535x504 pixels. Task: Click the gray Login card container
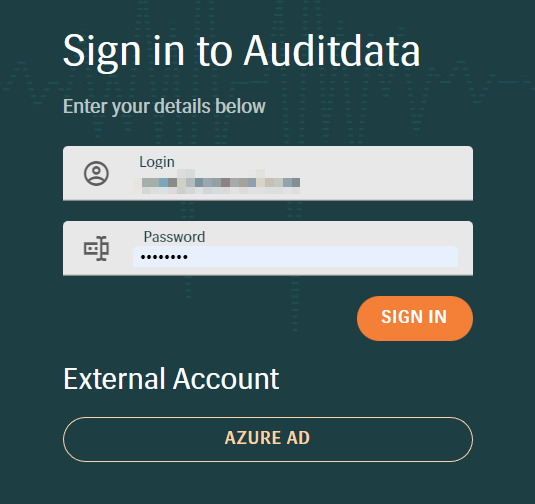[x=268, y=173]
